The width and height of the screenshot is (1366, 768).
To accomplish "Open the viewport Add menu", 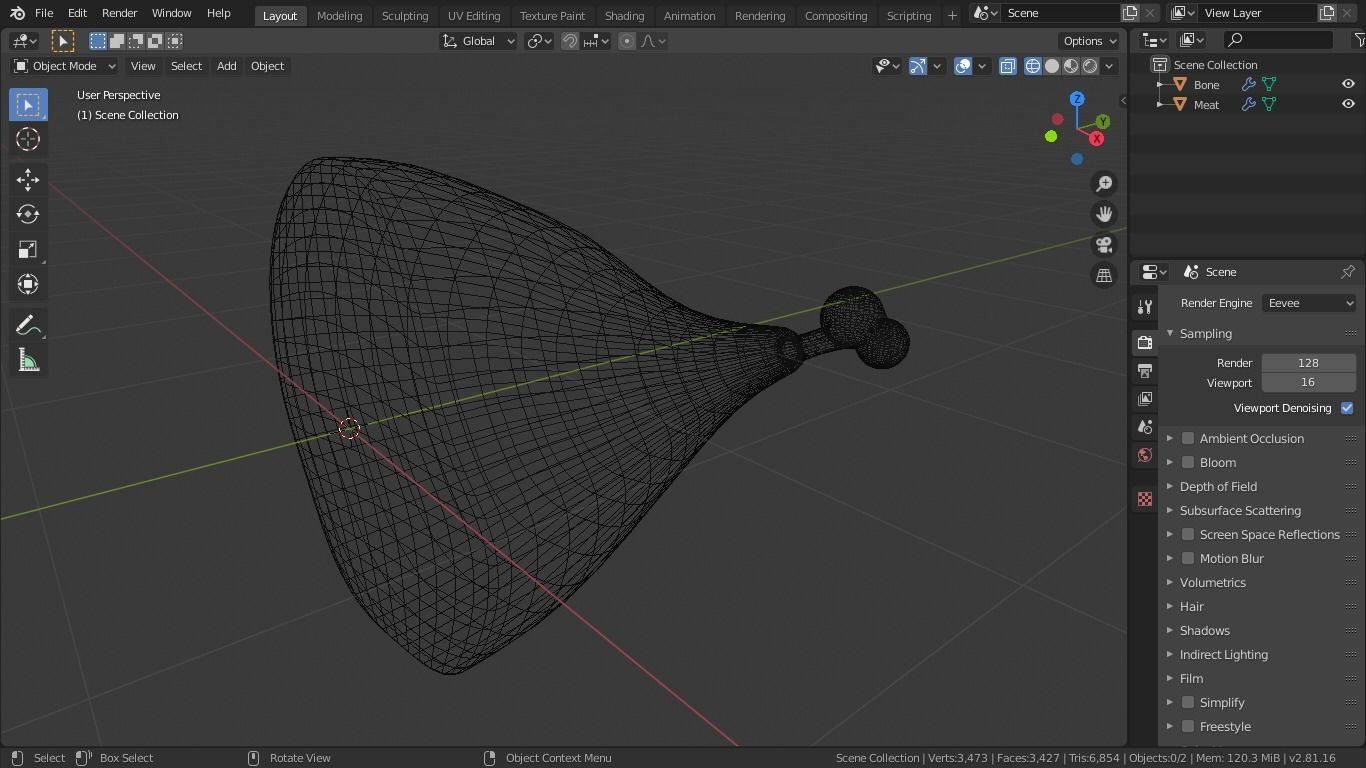I will tap(226, 66).
